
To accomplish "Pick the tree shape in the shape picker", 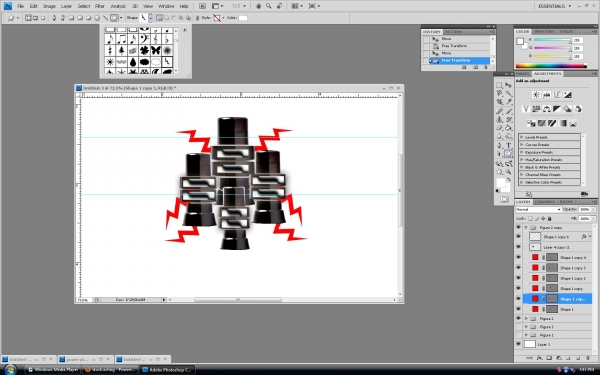I will pos(122,50).
